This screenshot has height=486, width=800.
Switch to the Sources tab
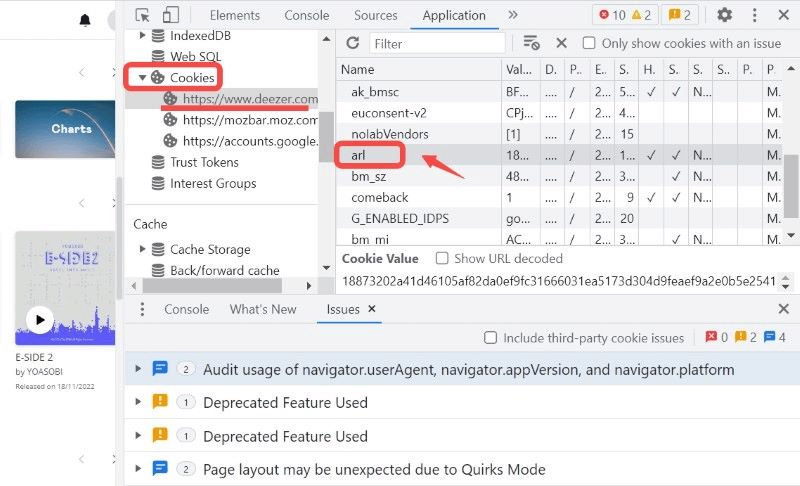376,15
